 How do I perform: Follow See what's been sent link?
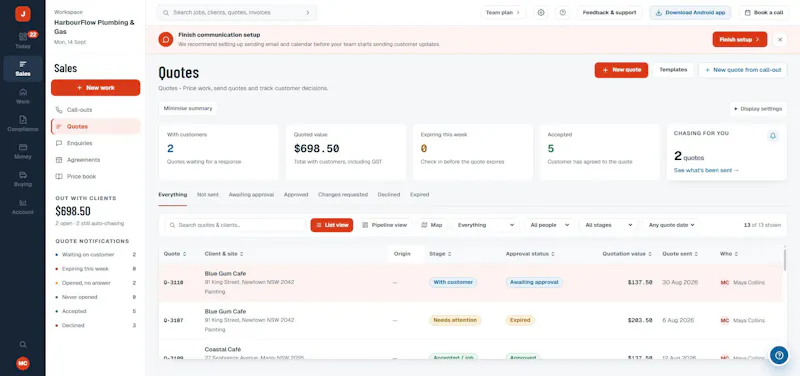[706, 170]
